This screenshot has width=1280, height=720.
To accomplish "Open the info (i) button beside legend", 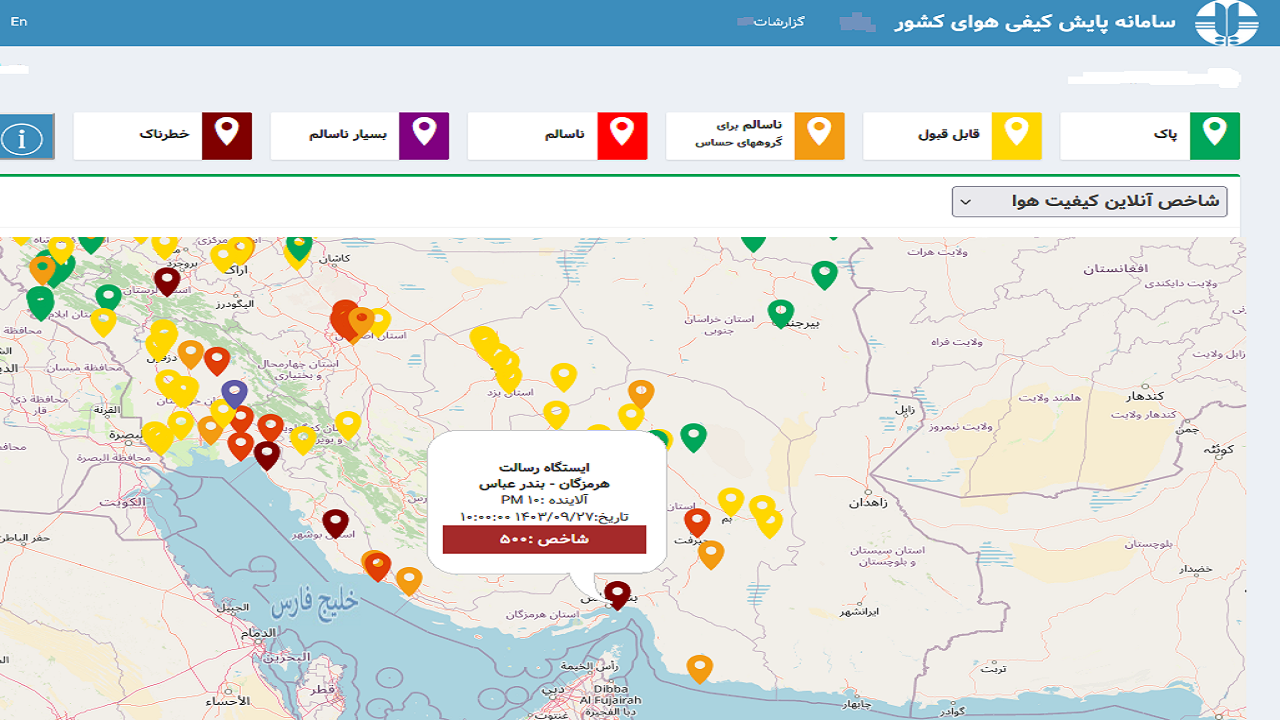I will 22,137.
